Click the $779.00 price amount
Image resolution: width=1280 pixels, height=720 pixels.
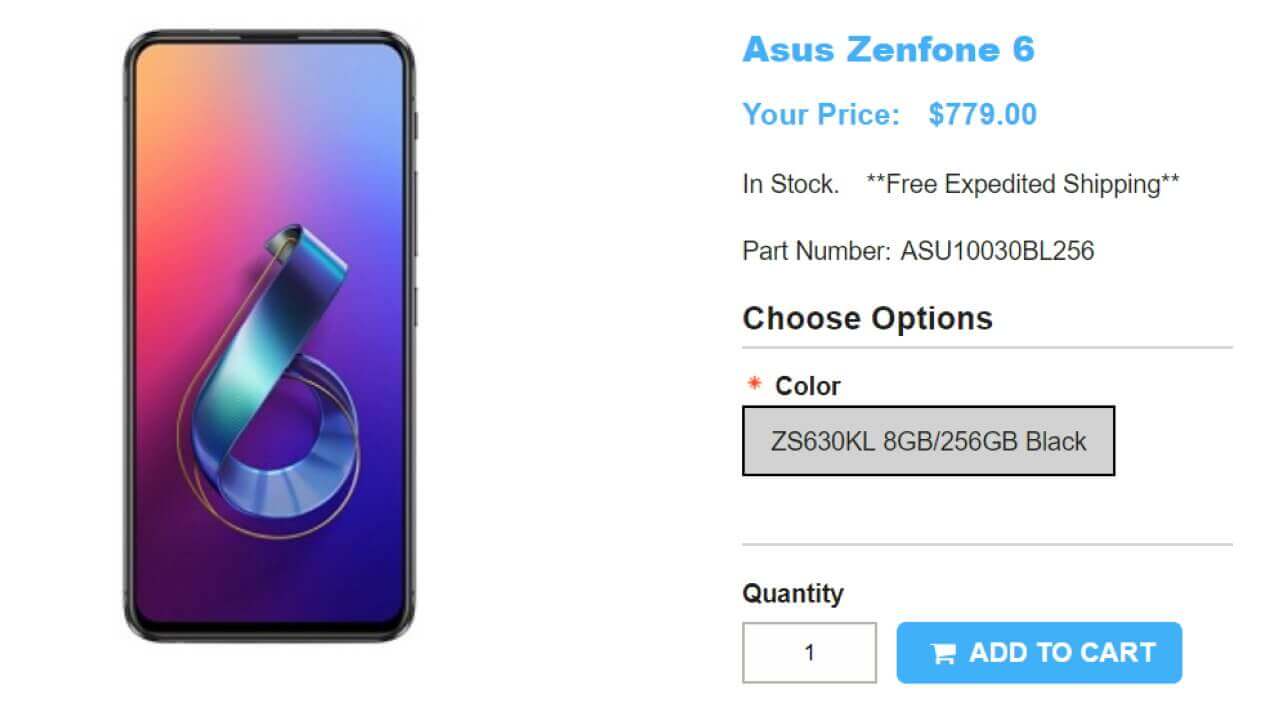coord(982,115)
